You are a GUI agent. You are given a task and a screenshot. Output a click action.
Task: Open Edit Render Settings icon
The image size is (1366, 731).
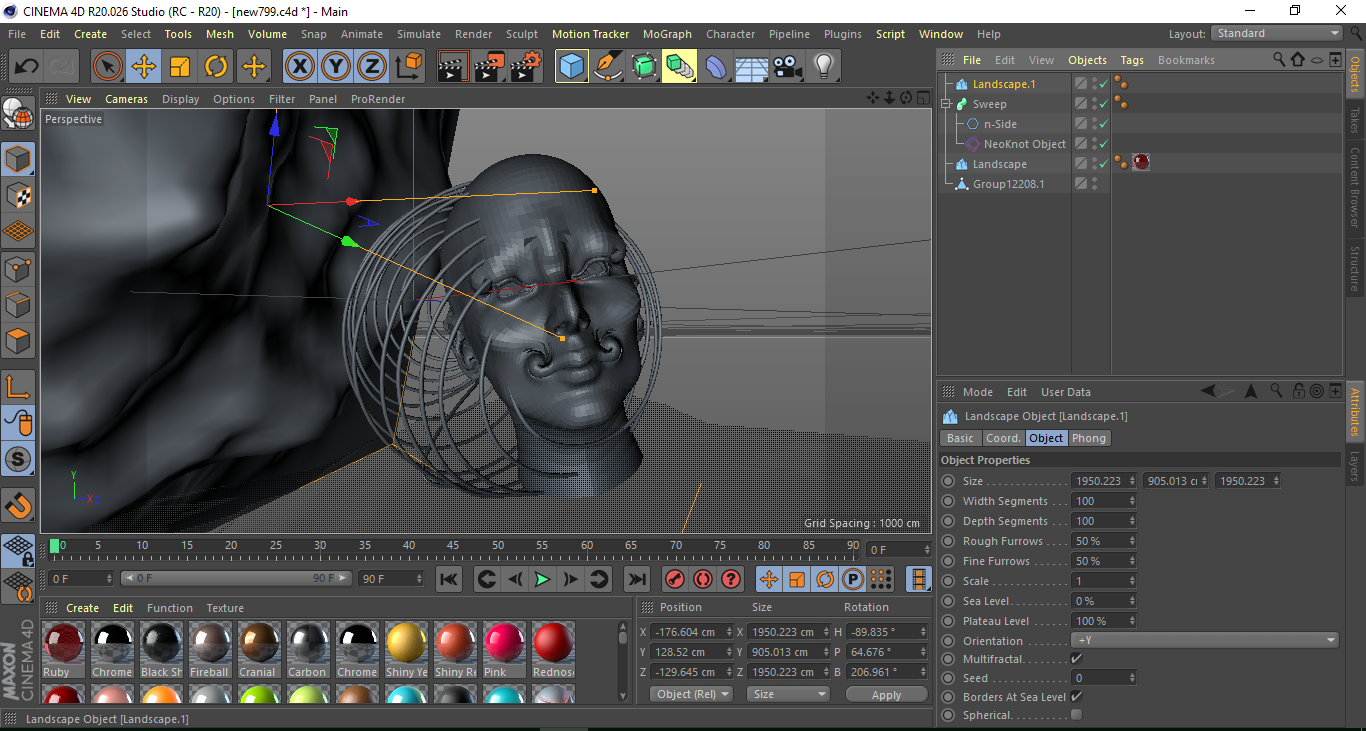[x=526, y=67]
